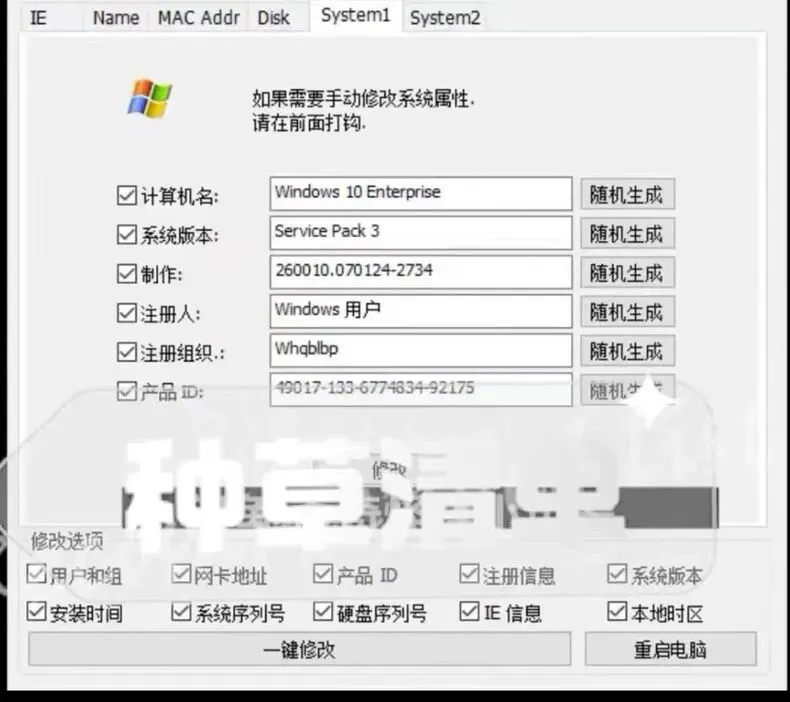Toggle the 系统版本 field checkbox
Image resolution: width=790 pixels, height=702 pixels.
[126, 234]
